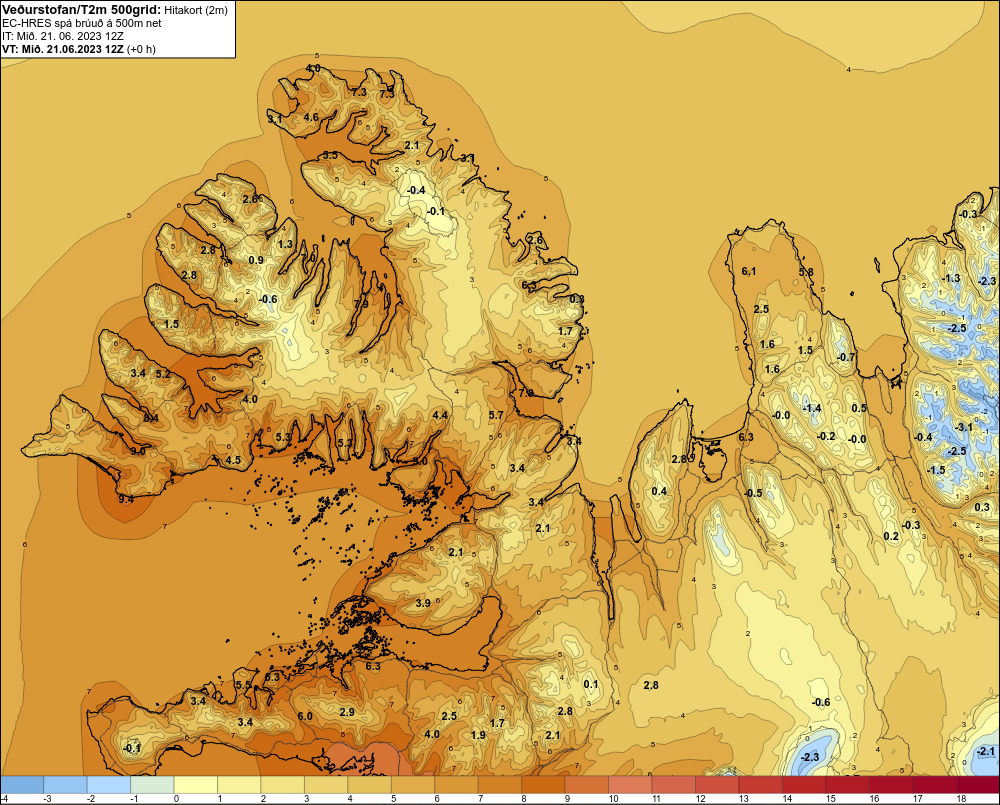Click the light yellow swatch between 0 and 1

point(195,785)
